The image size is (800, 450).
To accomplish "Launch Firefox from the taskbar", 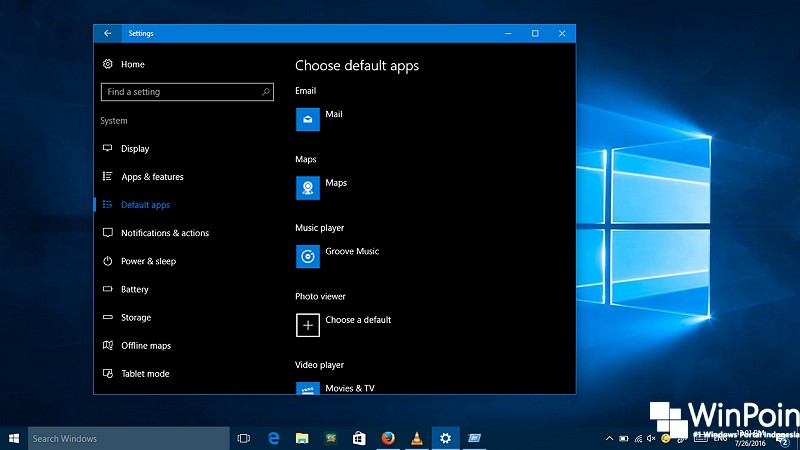I will [x=388, y=438].
